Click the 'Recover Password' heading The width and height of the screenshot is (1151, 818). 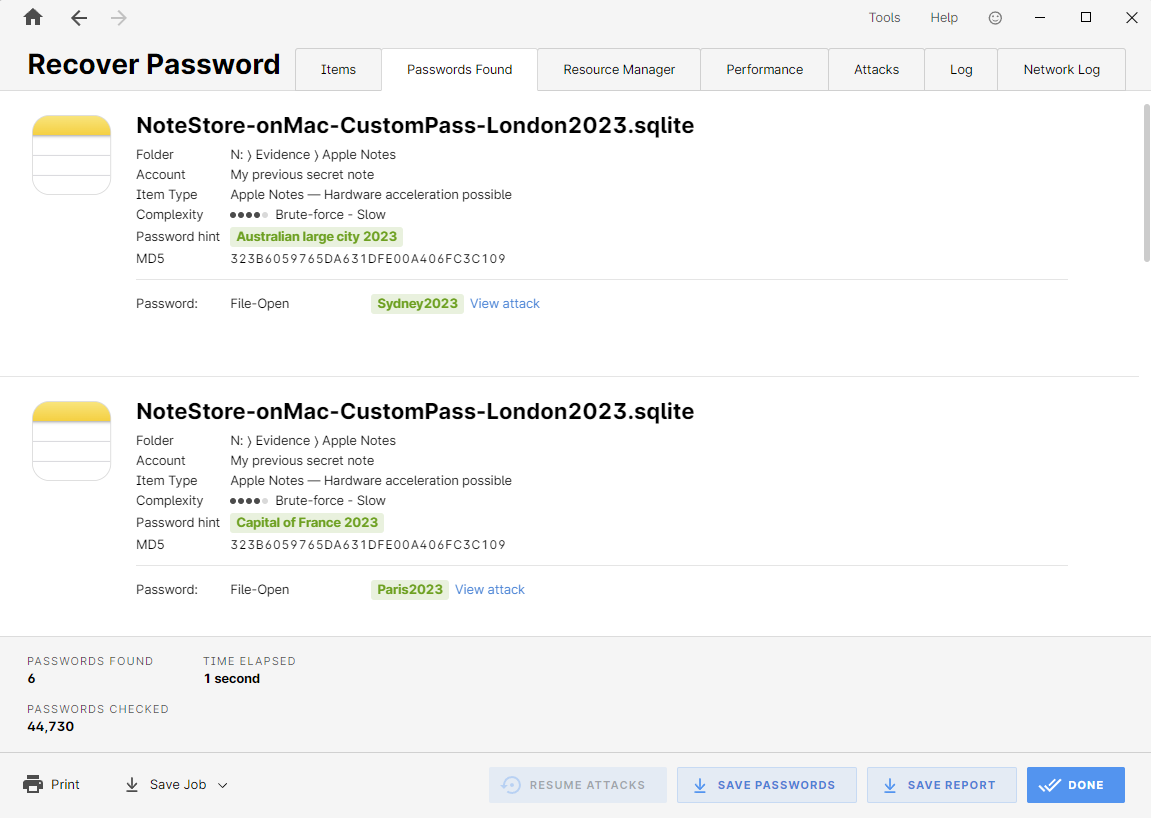click(x=153, y=65)
